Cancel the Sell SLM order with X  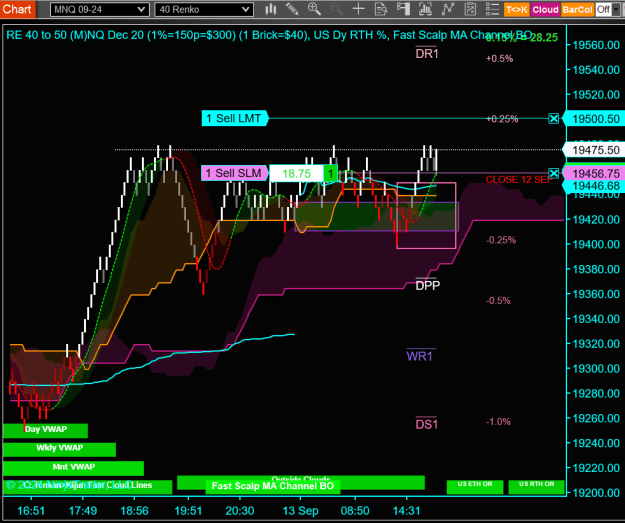tap(554, 173)
